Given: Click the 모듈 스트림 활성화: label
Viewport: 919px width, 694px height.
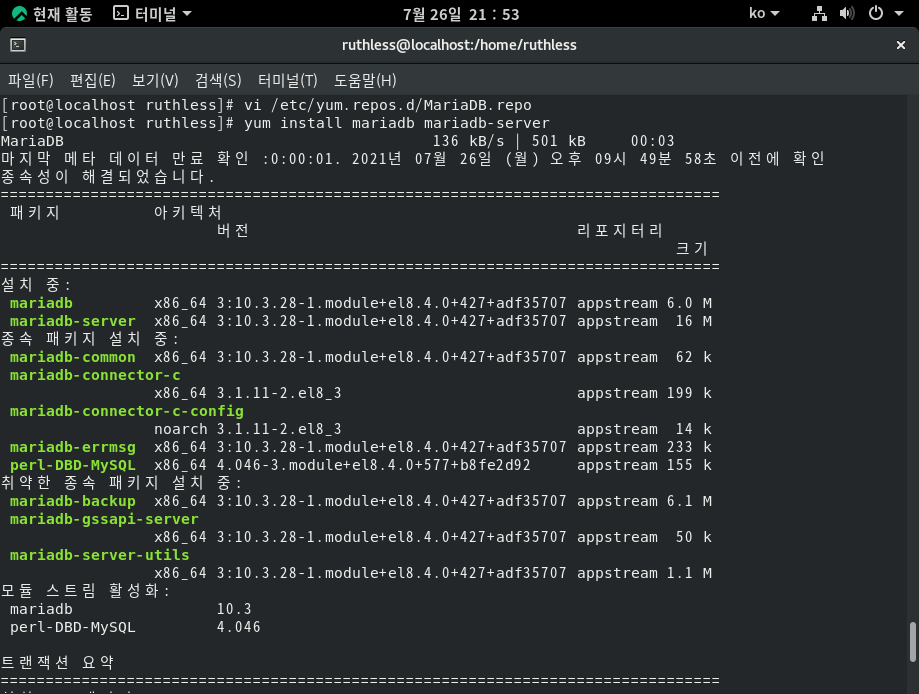Looking at the screenshot, I should [86, 591].
